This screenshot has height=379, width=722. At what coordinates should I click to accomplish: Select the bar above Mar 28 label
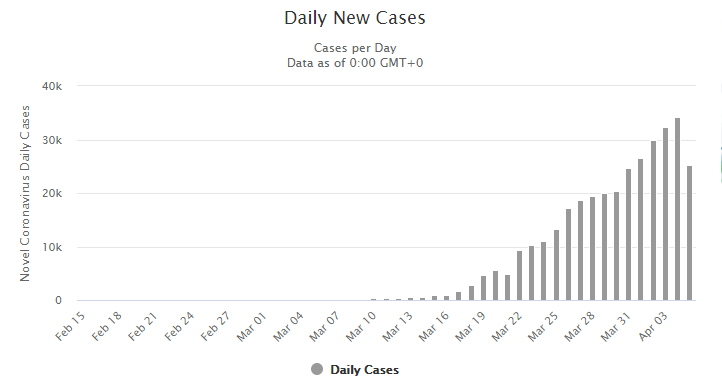coord(593,249)
